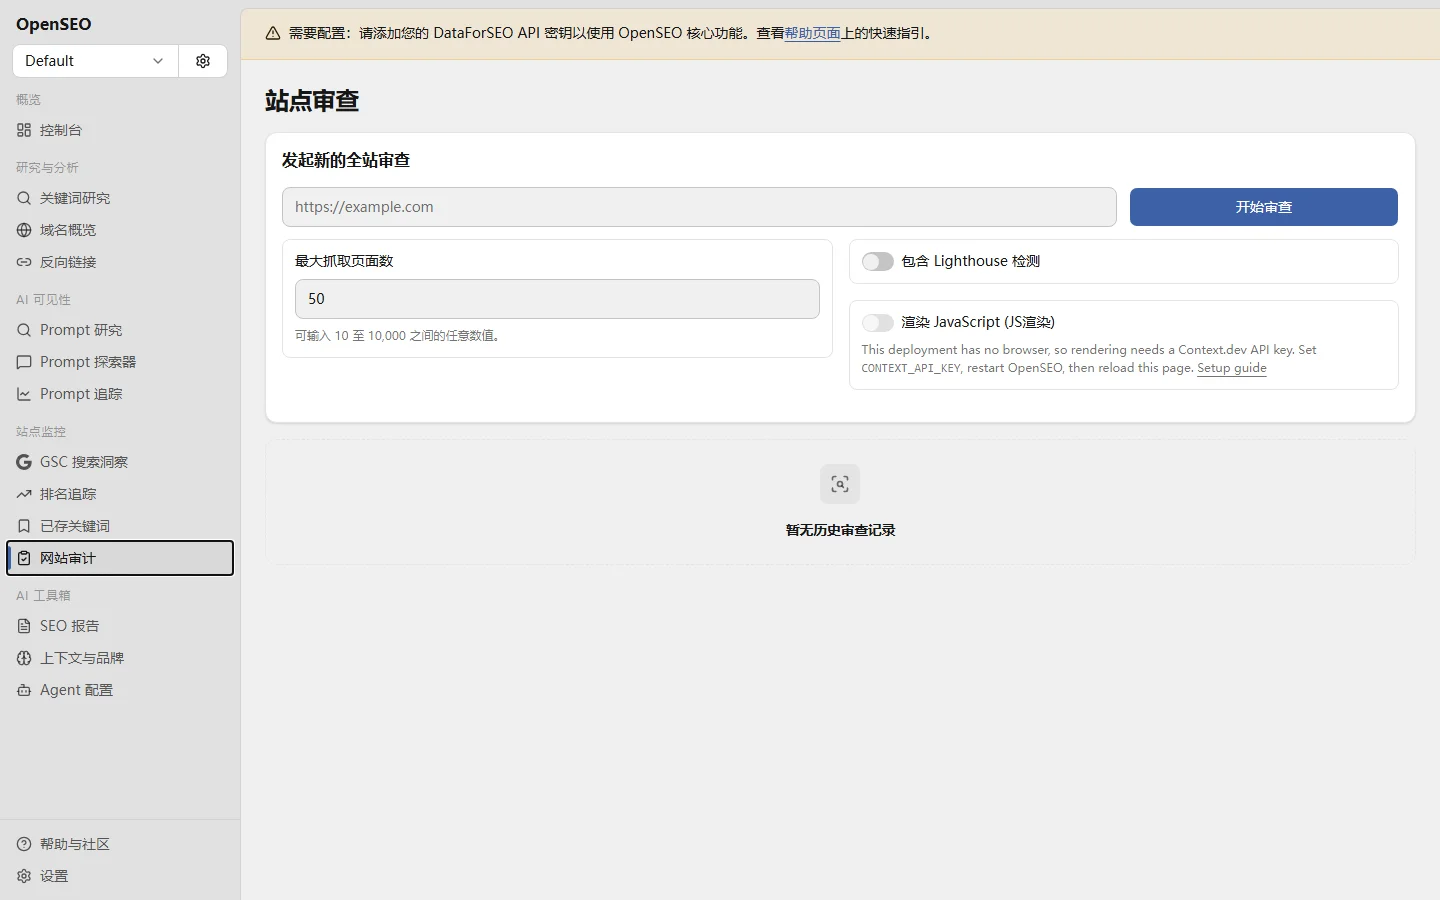Click the Agent 配置 robot icon

(24, 690)
